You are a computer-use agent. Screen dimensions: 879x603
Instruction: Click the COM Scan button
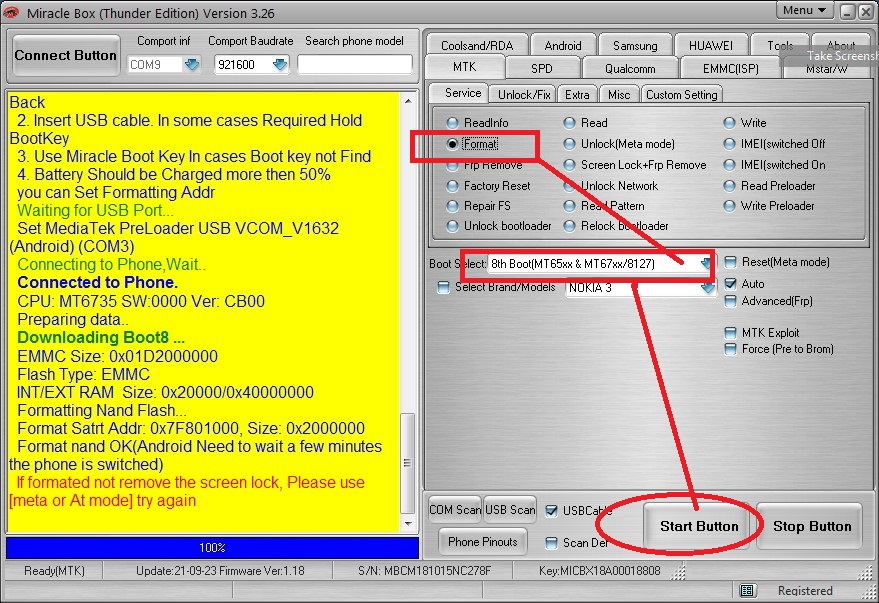pyautogui.click(x=455, y=509)
